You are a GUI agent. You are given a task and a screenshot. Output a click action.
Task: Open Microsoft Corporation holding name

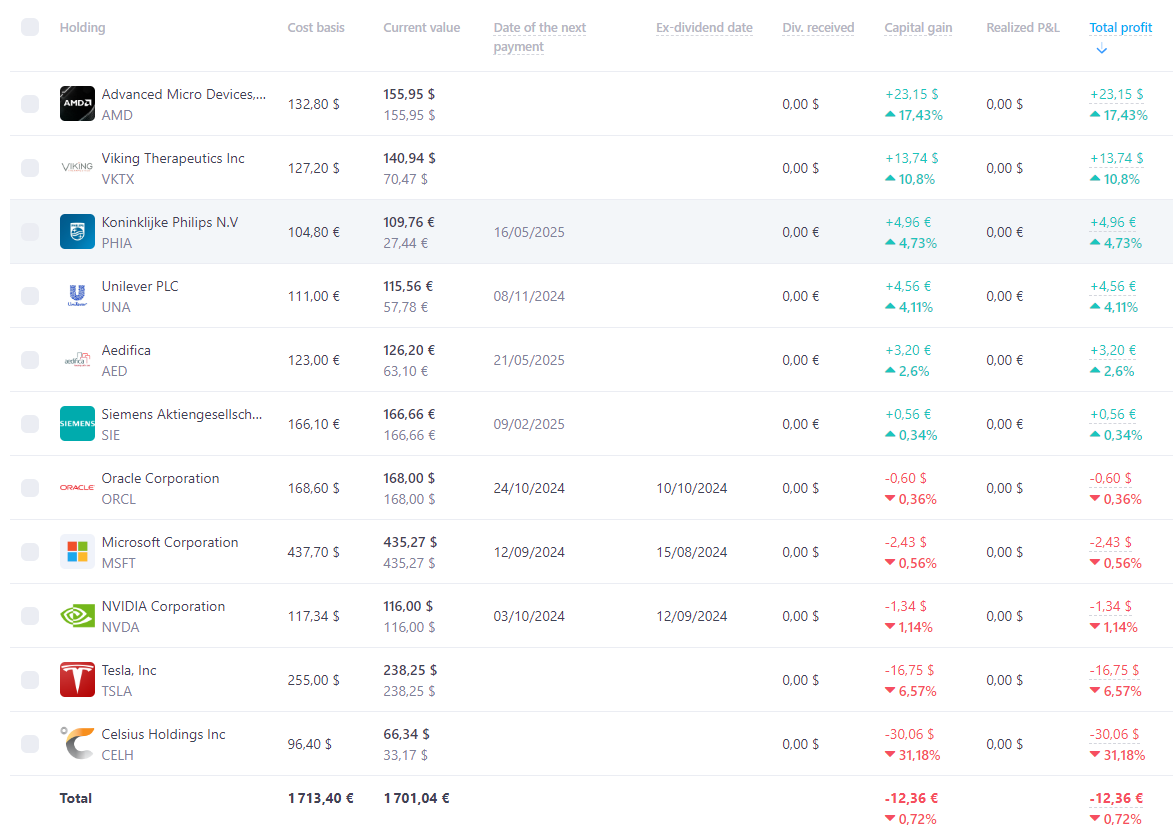coord(170,542)
